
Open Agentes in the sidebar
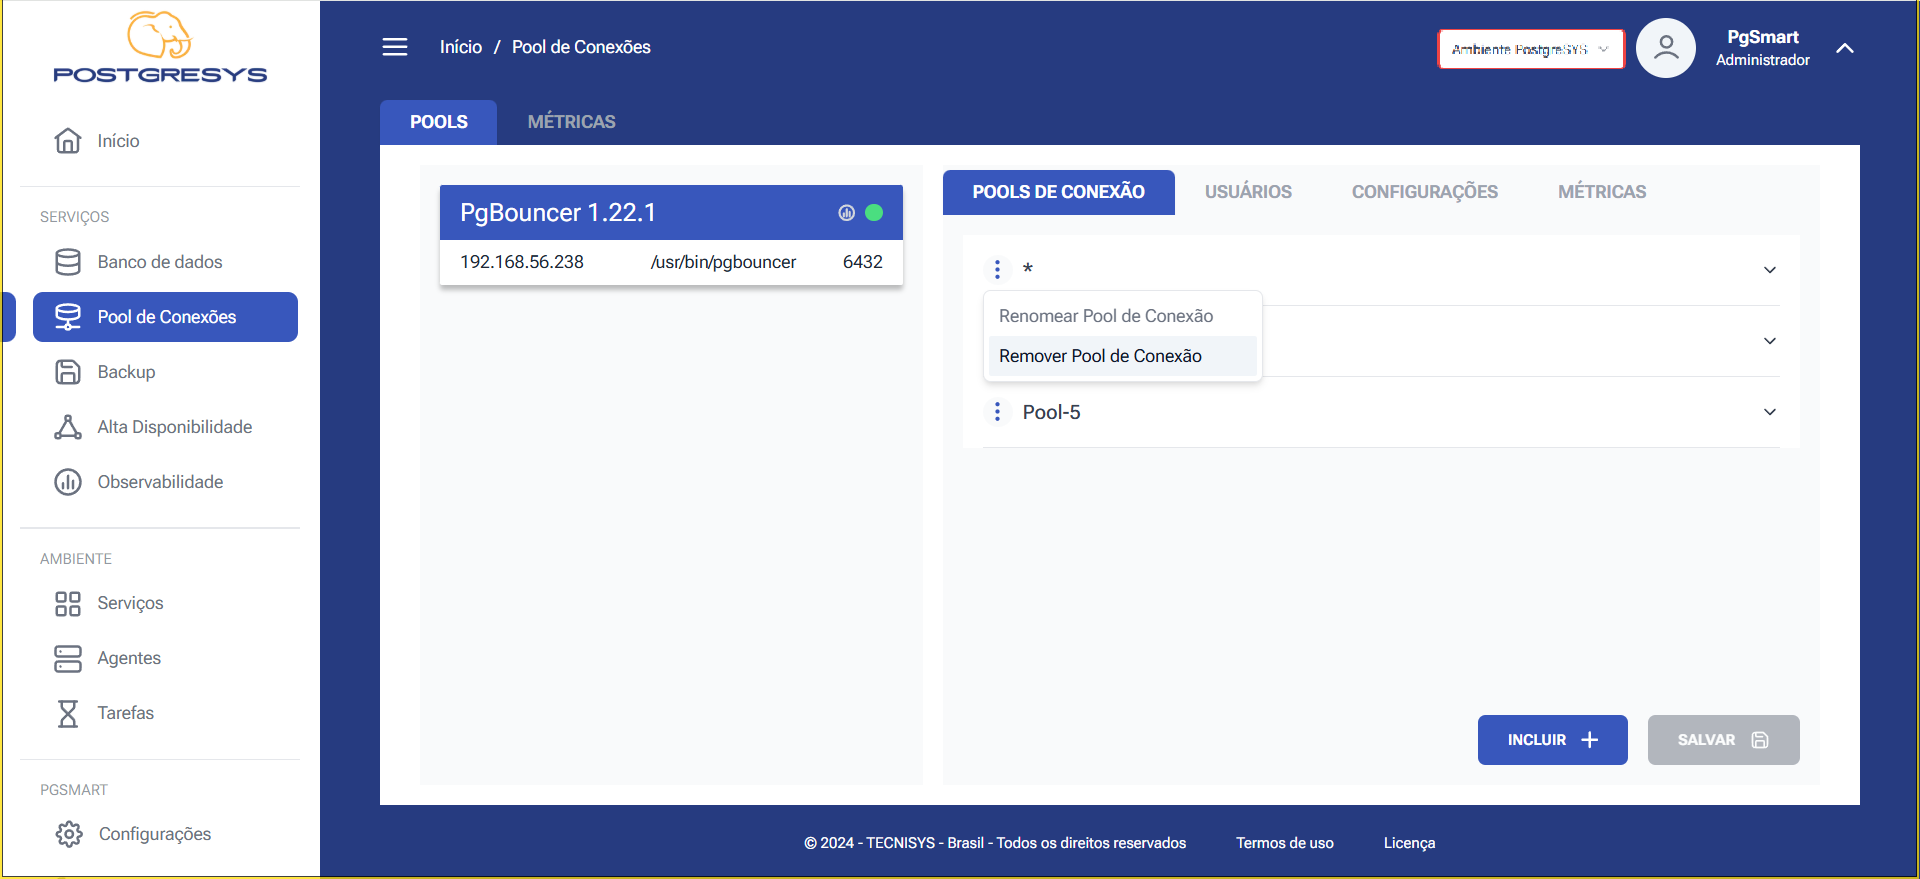click(165, 658)
